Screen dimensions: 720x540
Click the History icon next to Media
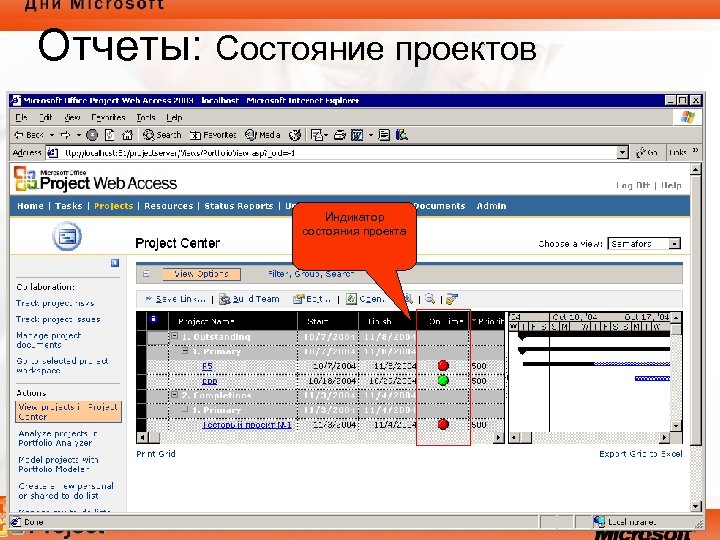click(295, 135)
